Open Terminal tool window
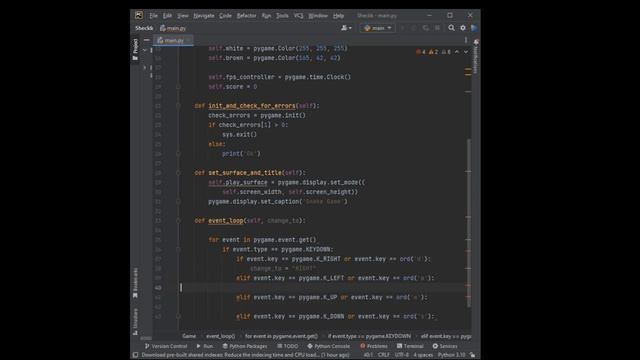640x360 pixels. (410, 346)
